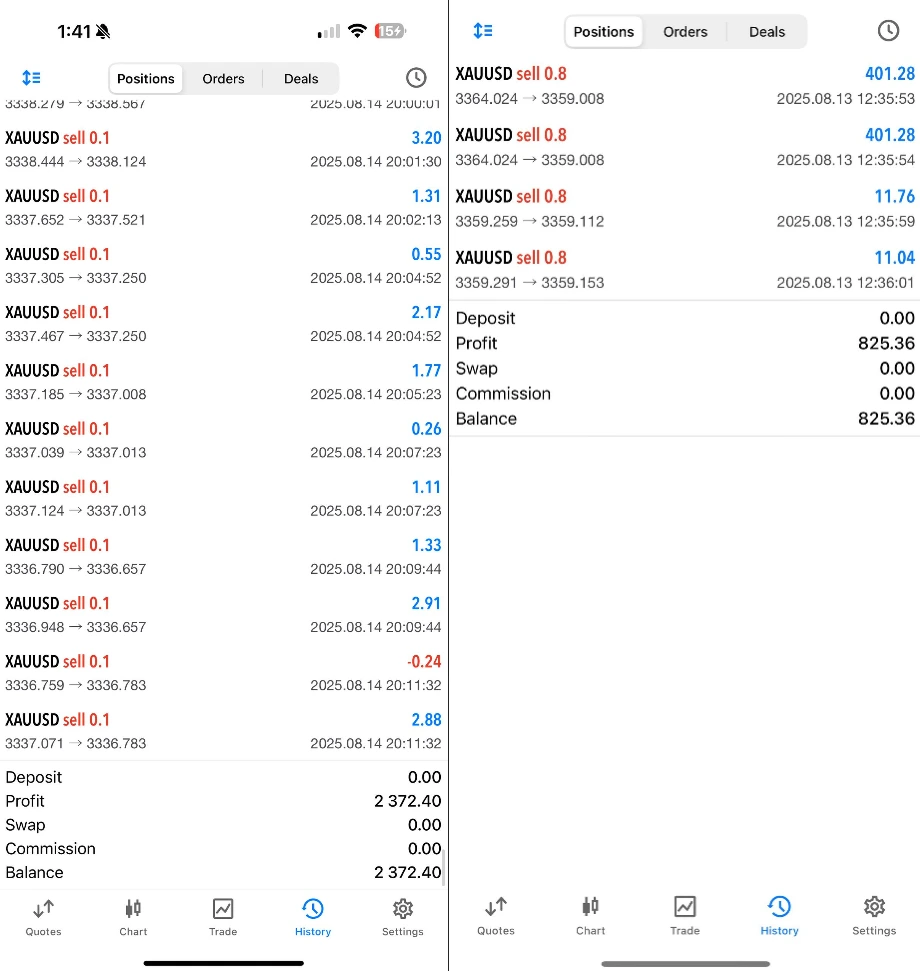Open Quotes in the right screen's bottom bar
This screenshot has width=920, height=971.
pyautogui.click(x=495, y=914)
